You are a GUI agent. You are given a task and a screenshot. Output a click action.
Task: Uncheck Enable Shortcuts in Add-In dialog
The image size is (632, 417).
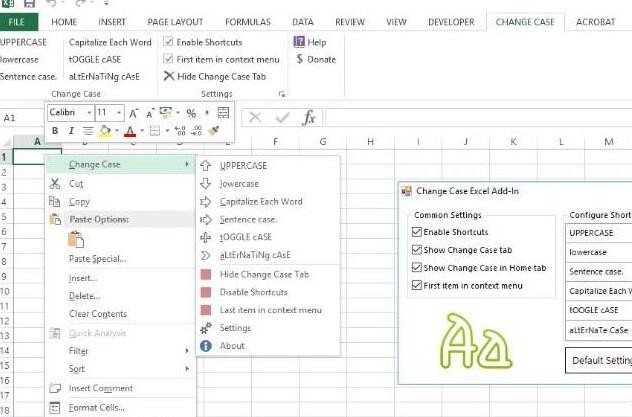coord(417,232)
